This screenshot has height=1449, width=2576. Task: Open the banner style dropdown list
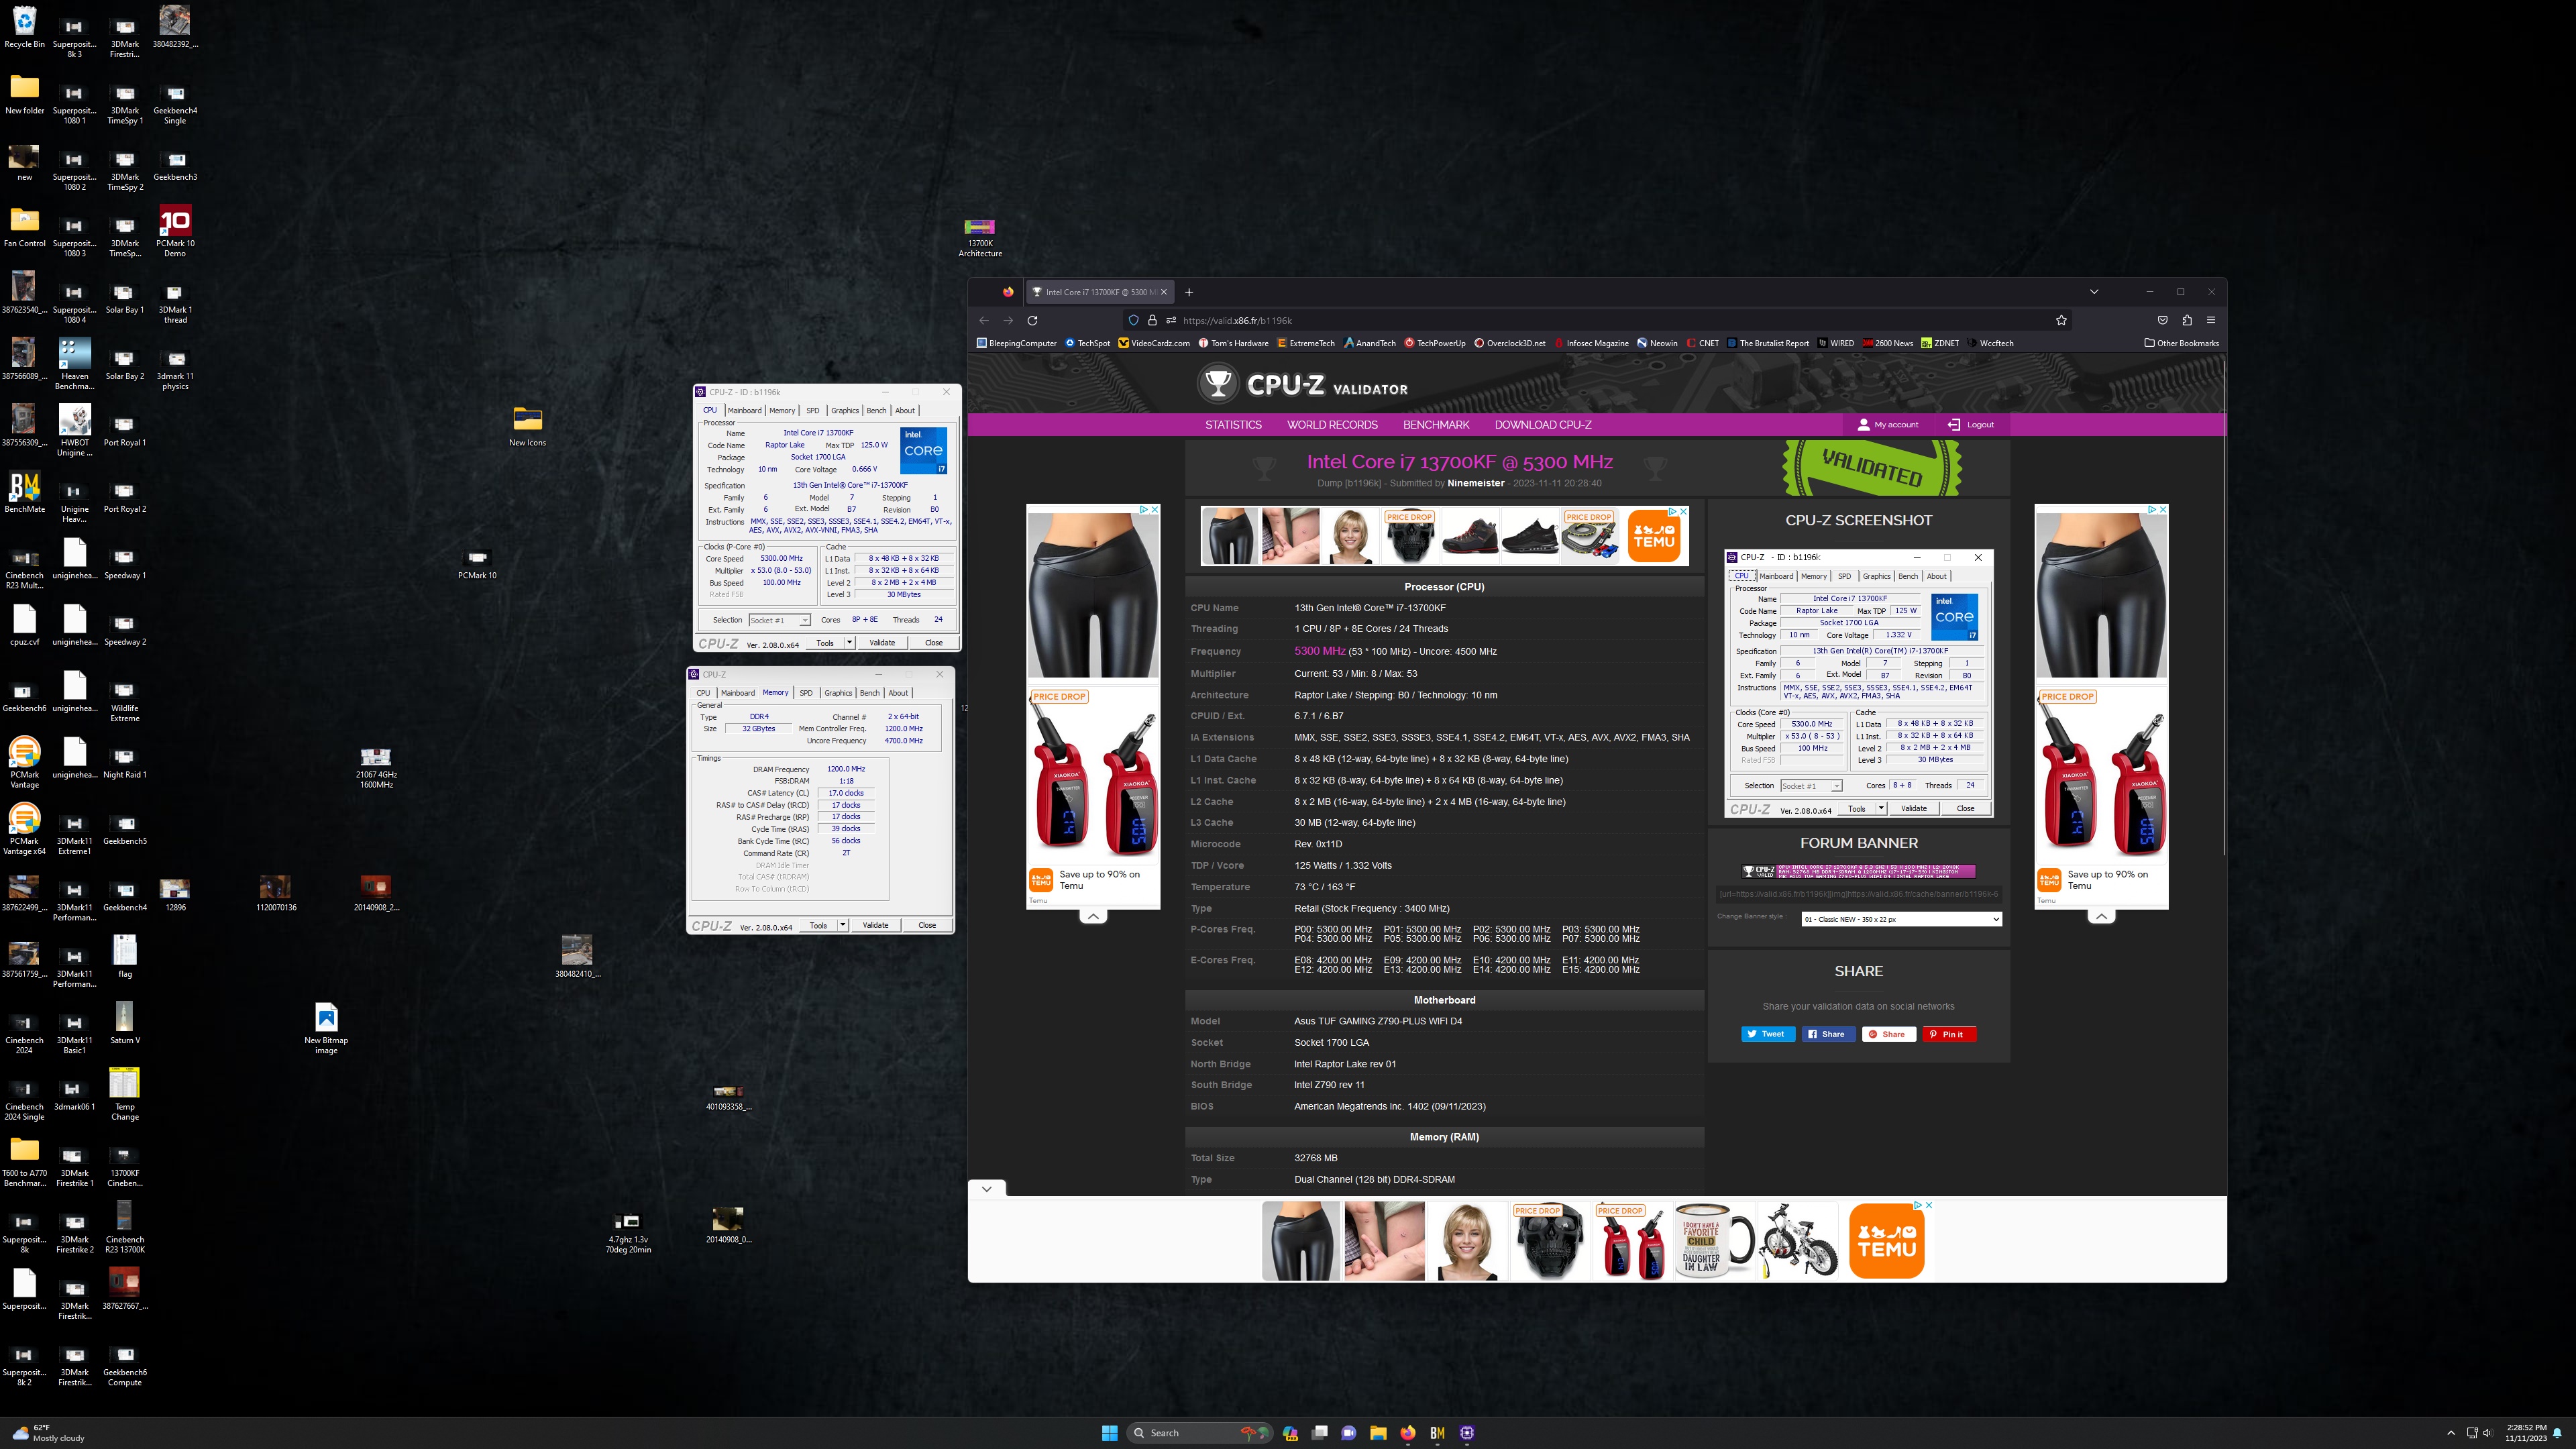(x=1901, y=919)
